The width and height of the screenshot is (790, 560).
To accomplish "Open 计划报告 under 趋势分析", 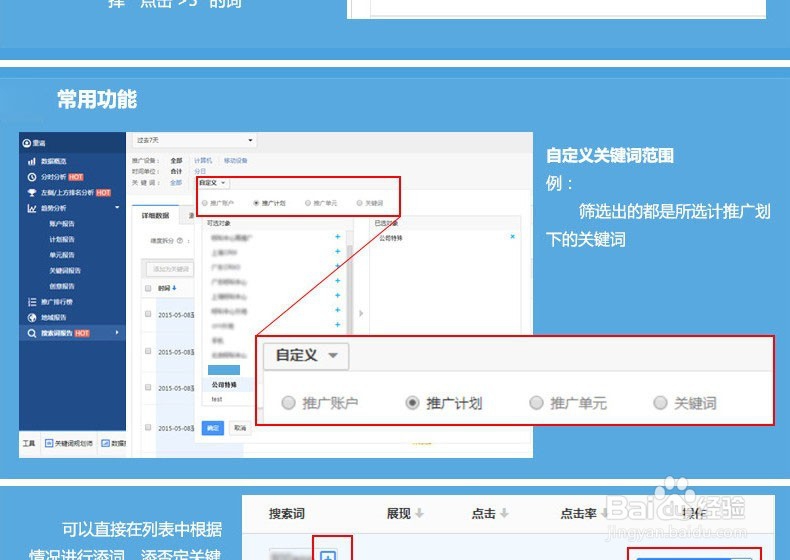I will point(61,239).
